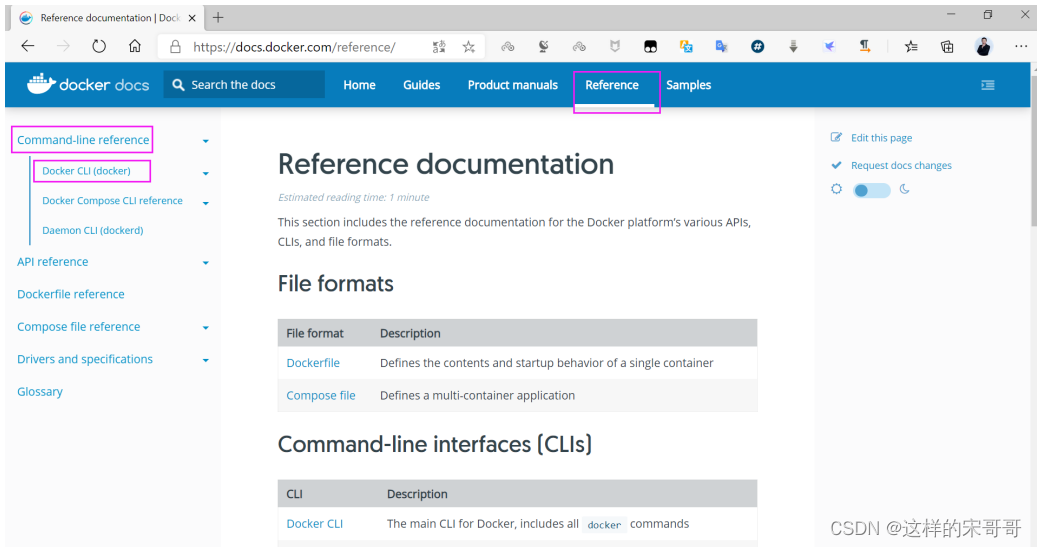Click the browser address bar URL
This screenshot has height=547, width=1037.
pos(294,47)
